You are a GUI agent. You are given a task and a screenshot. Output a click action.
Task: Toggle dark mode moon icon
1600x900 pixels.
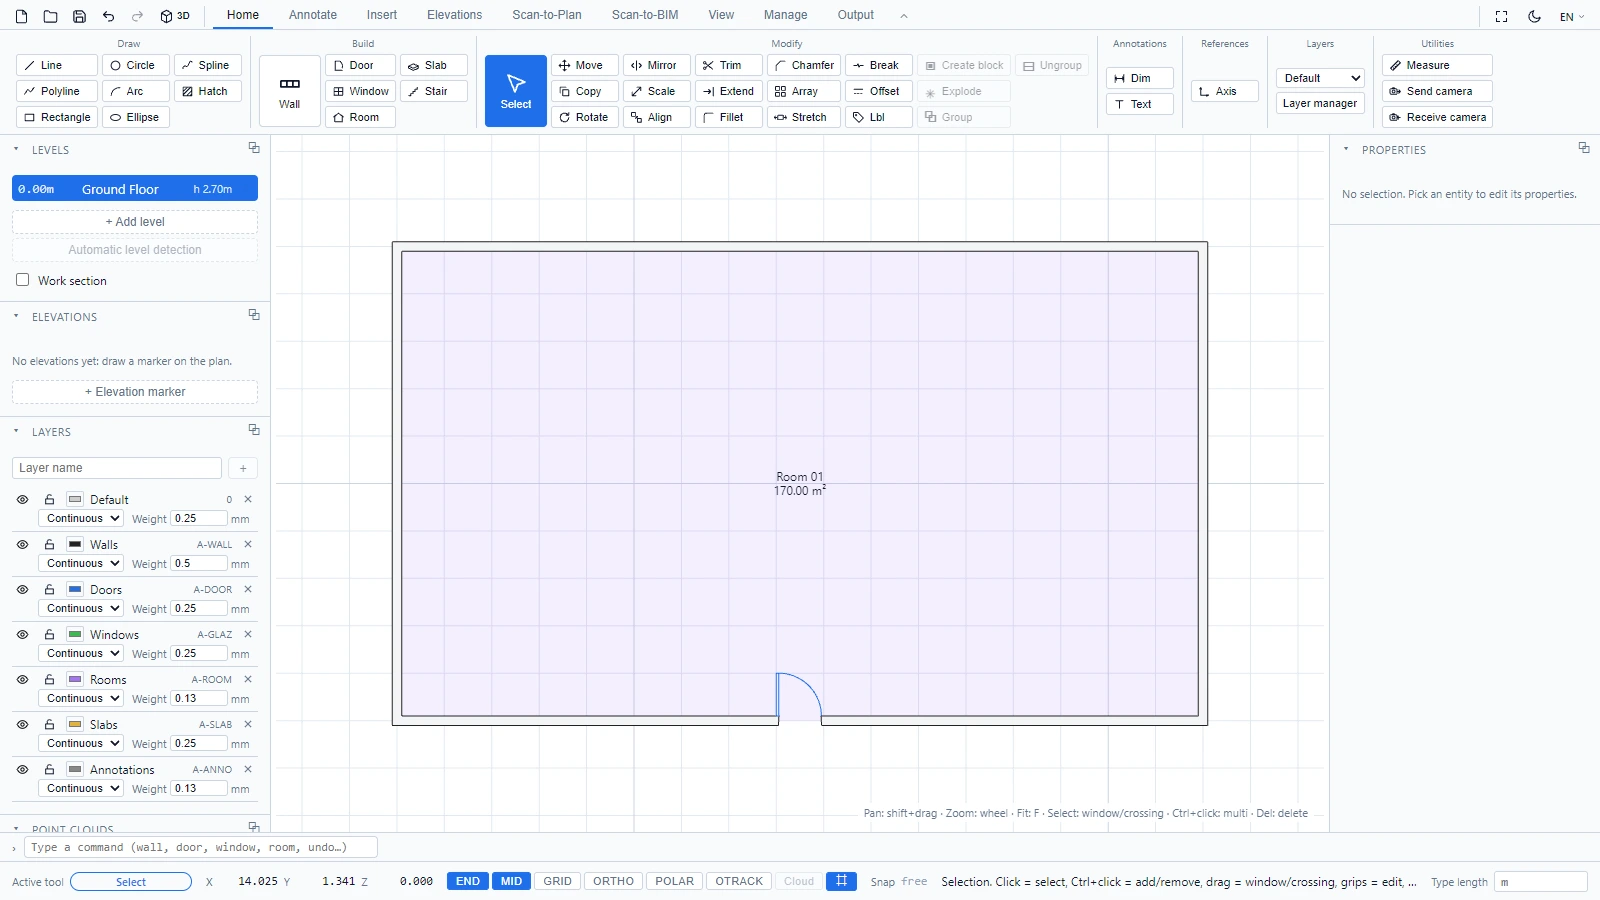pyautogui.click(x=1534, y=16)
